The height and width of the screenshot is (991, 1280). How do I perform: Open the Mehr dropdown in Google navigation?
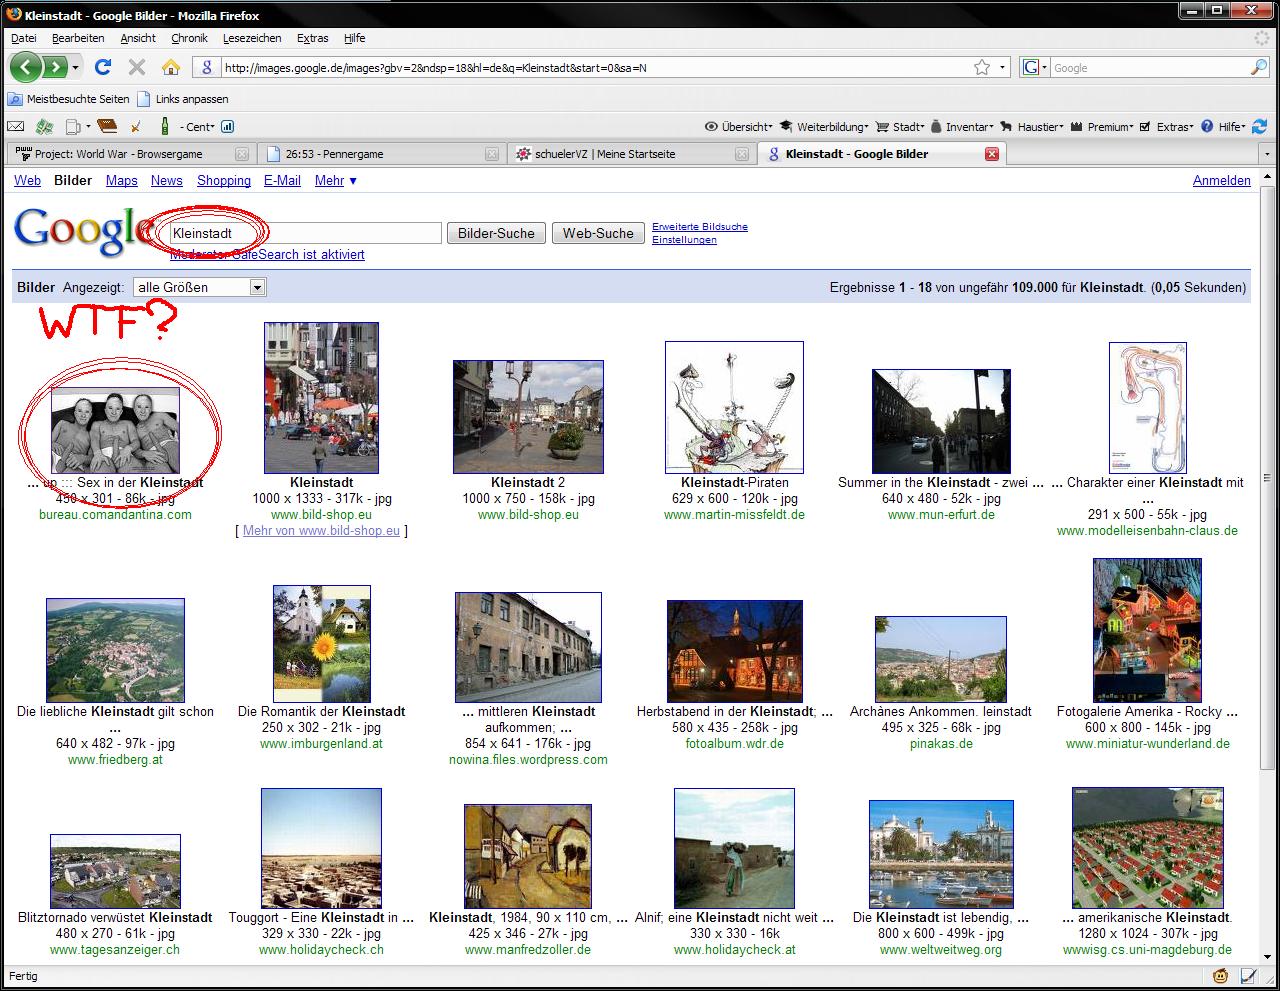coord(335,181)
